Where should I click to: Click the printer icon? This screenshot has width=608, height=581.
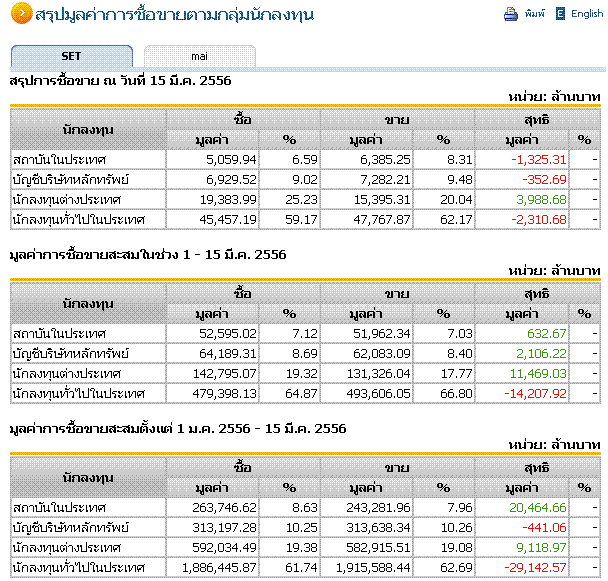point(511,14)
